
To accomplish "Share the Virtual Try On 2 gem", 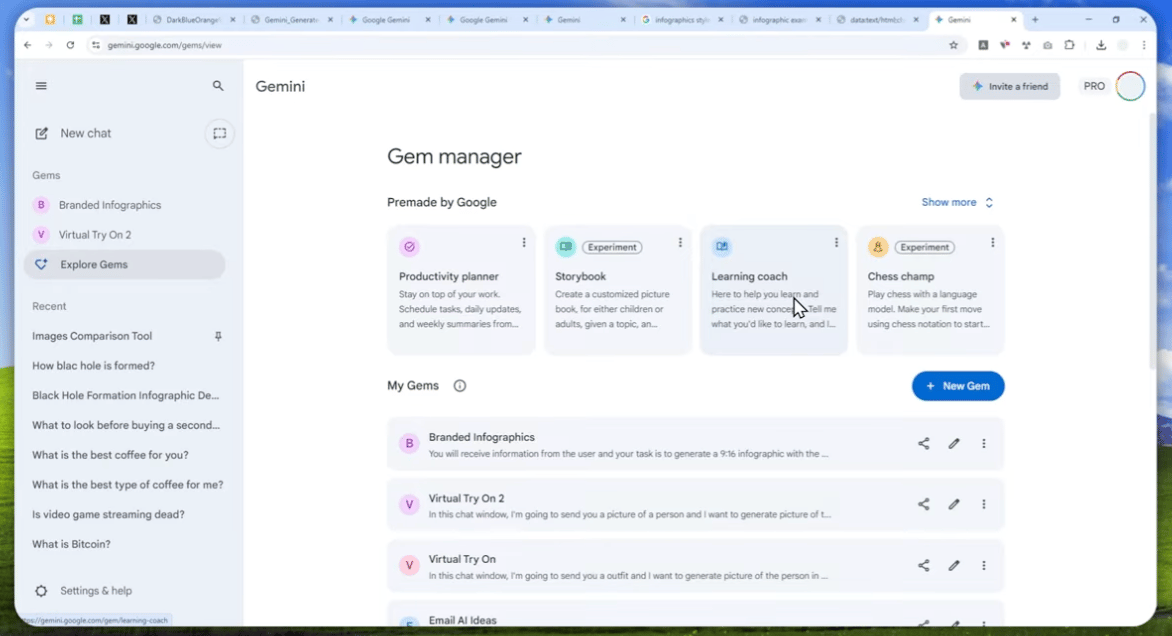I will 924,504.
